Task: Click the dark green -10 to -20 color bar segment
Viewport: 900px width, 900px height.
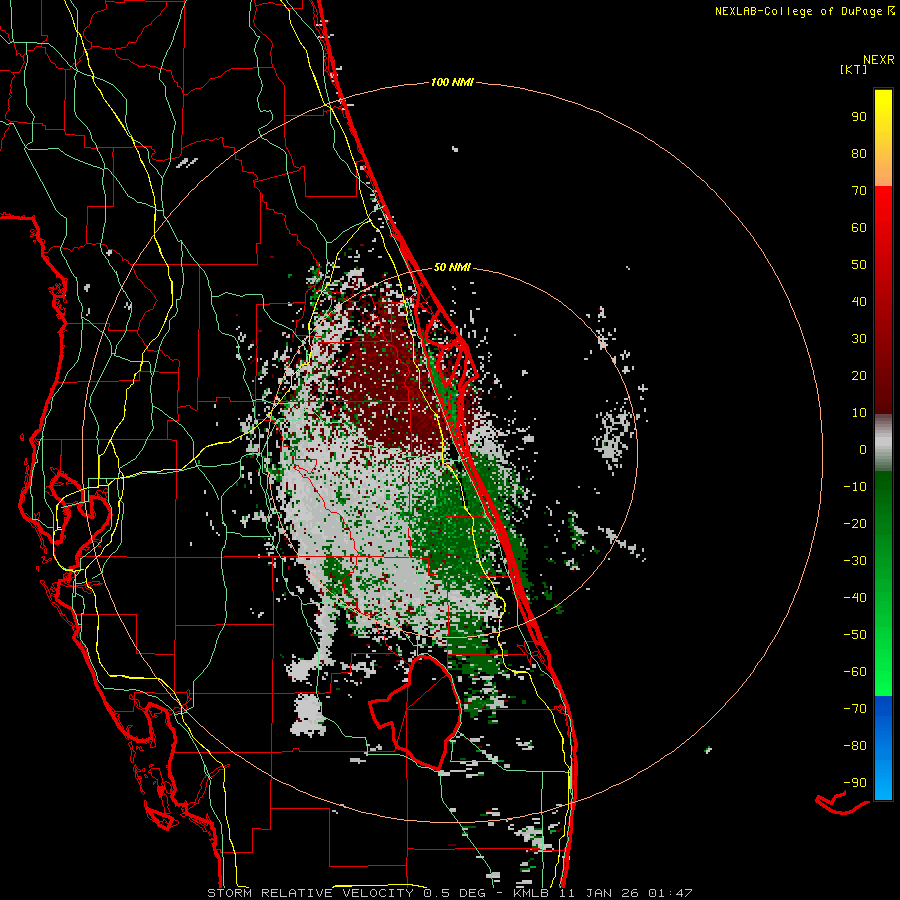Action: (x=883, y=505)
